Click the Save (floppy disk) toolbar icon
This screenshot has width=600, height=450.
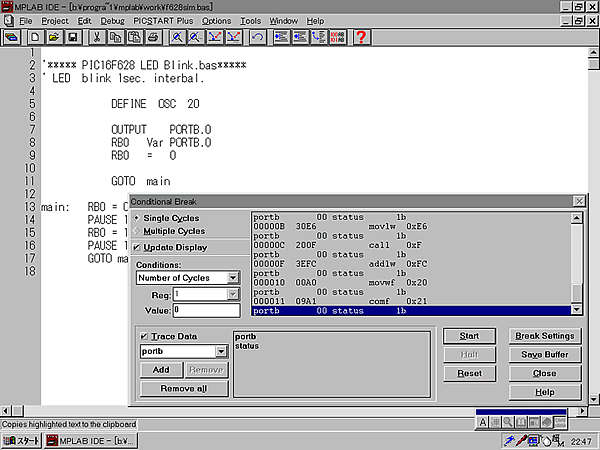coord(74,37)
